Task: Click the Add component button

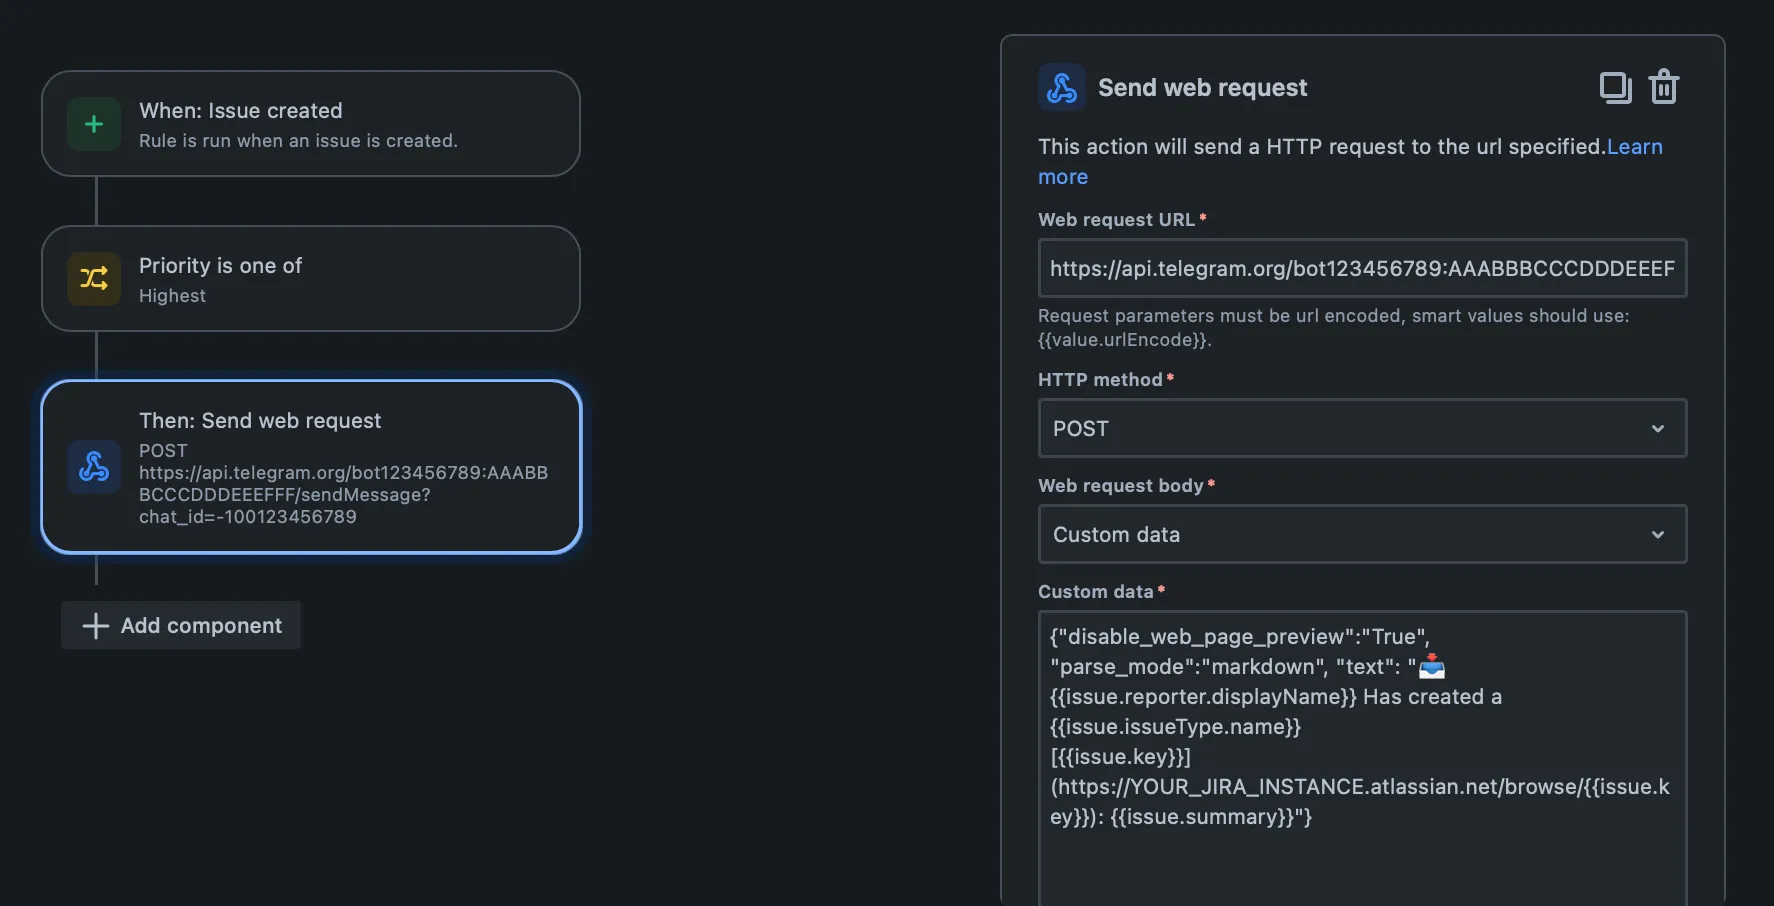Action: coord(180,625)
